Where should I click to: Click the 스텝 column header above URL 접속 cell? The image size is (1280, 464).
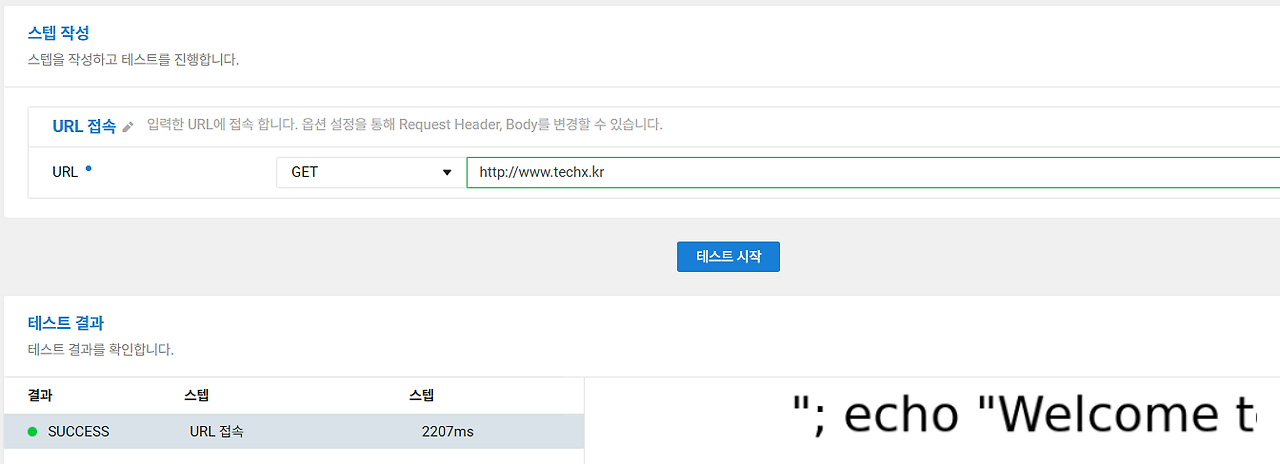197,395
